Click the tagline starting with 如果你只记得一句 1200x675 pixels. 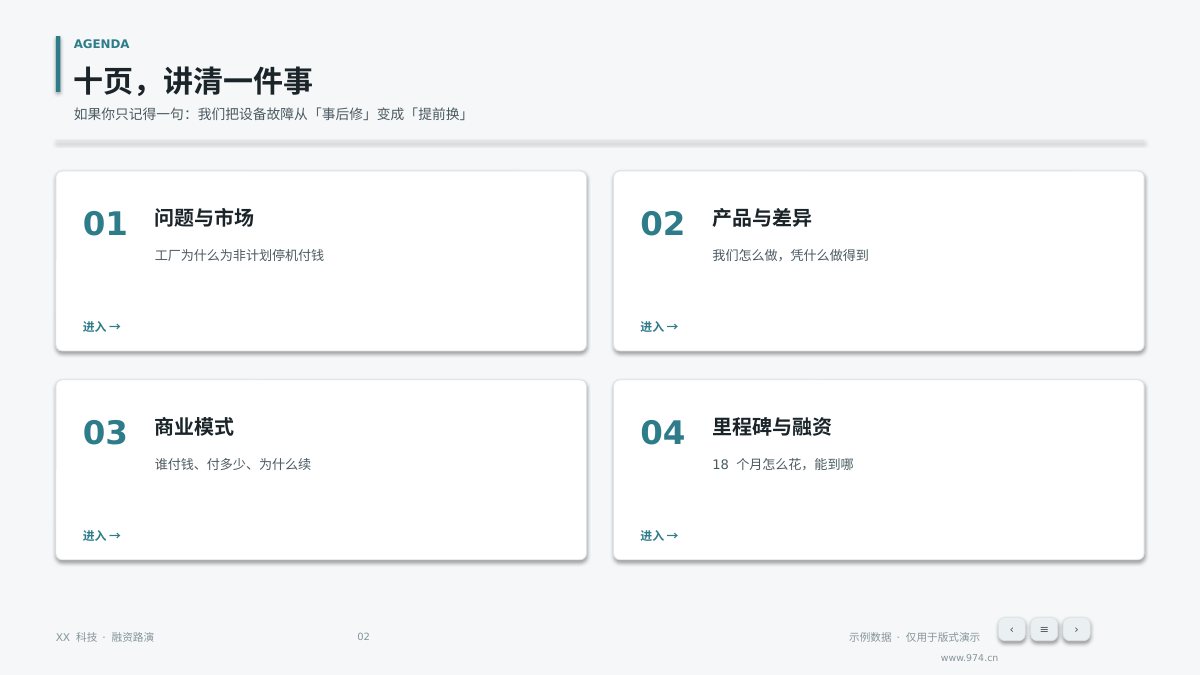(x=271, y=114)
